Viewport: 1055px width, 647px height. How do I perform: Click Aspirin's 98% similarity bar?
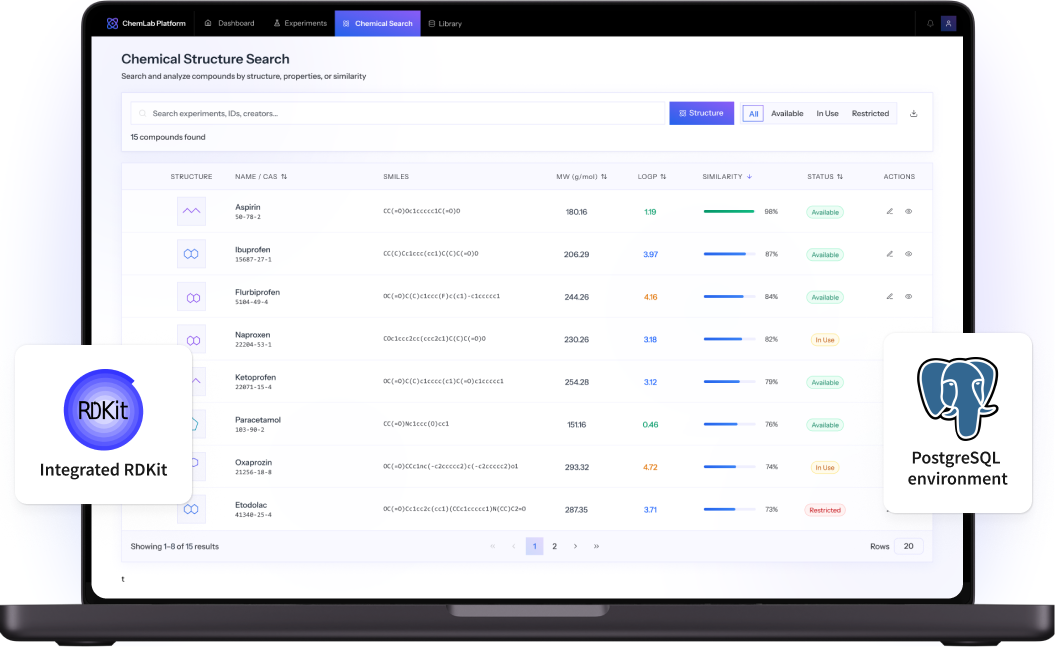729,211
